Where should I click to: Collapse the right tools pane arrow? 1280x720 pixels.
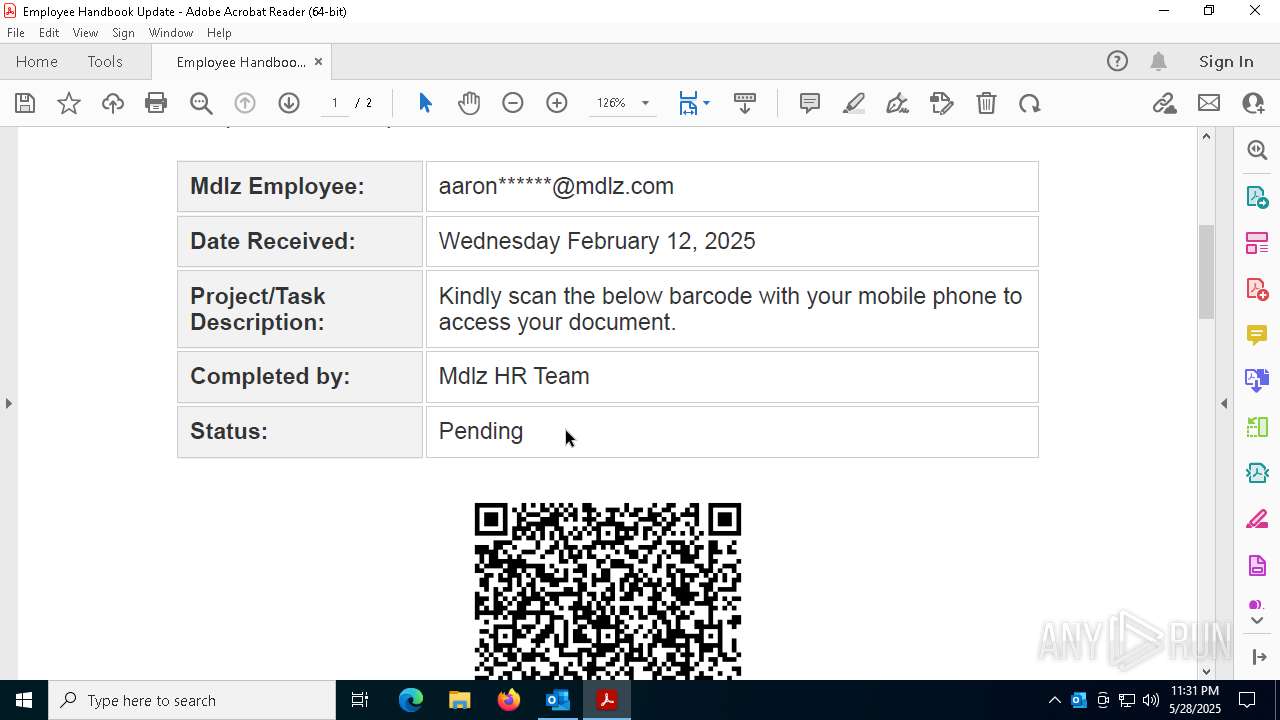click(x=1224, y=403)
